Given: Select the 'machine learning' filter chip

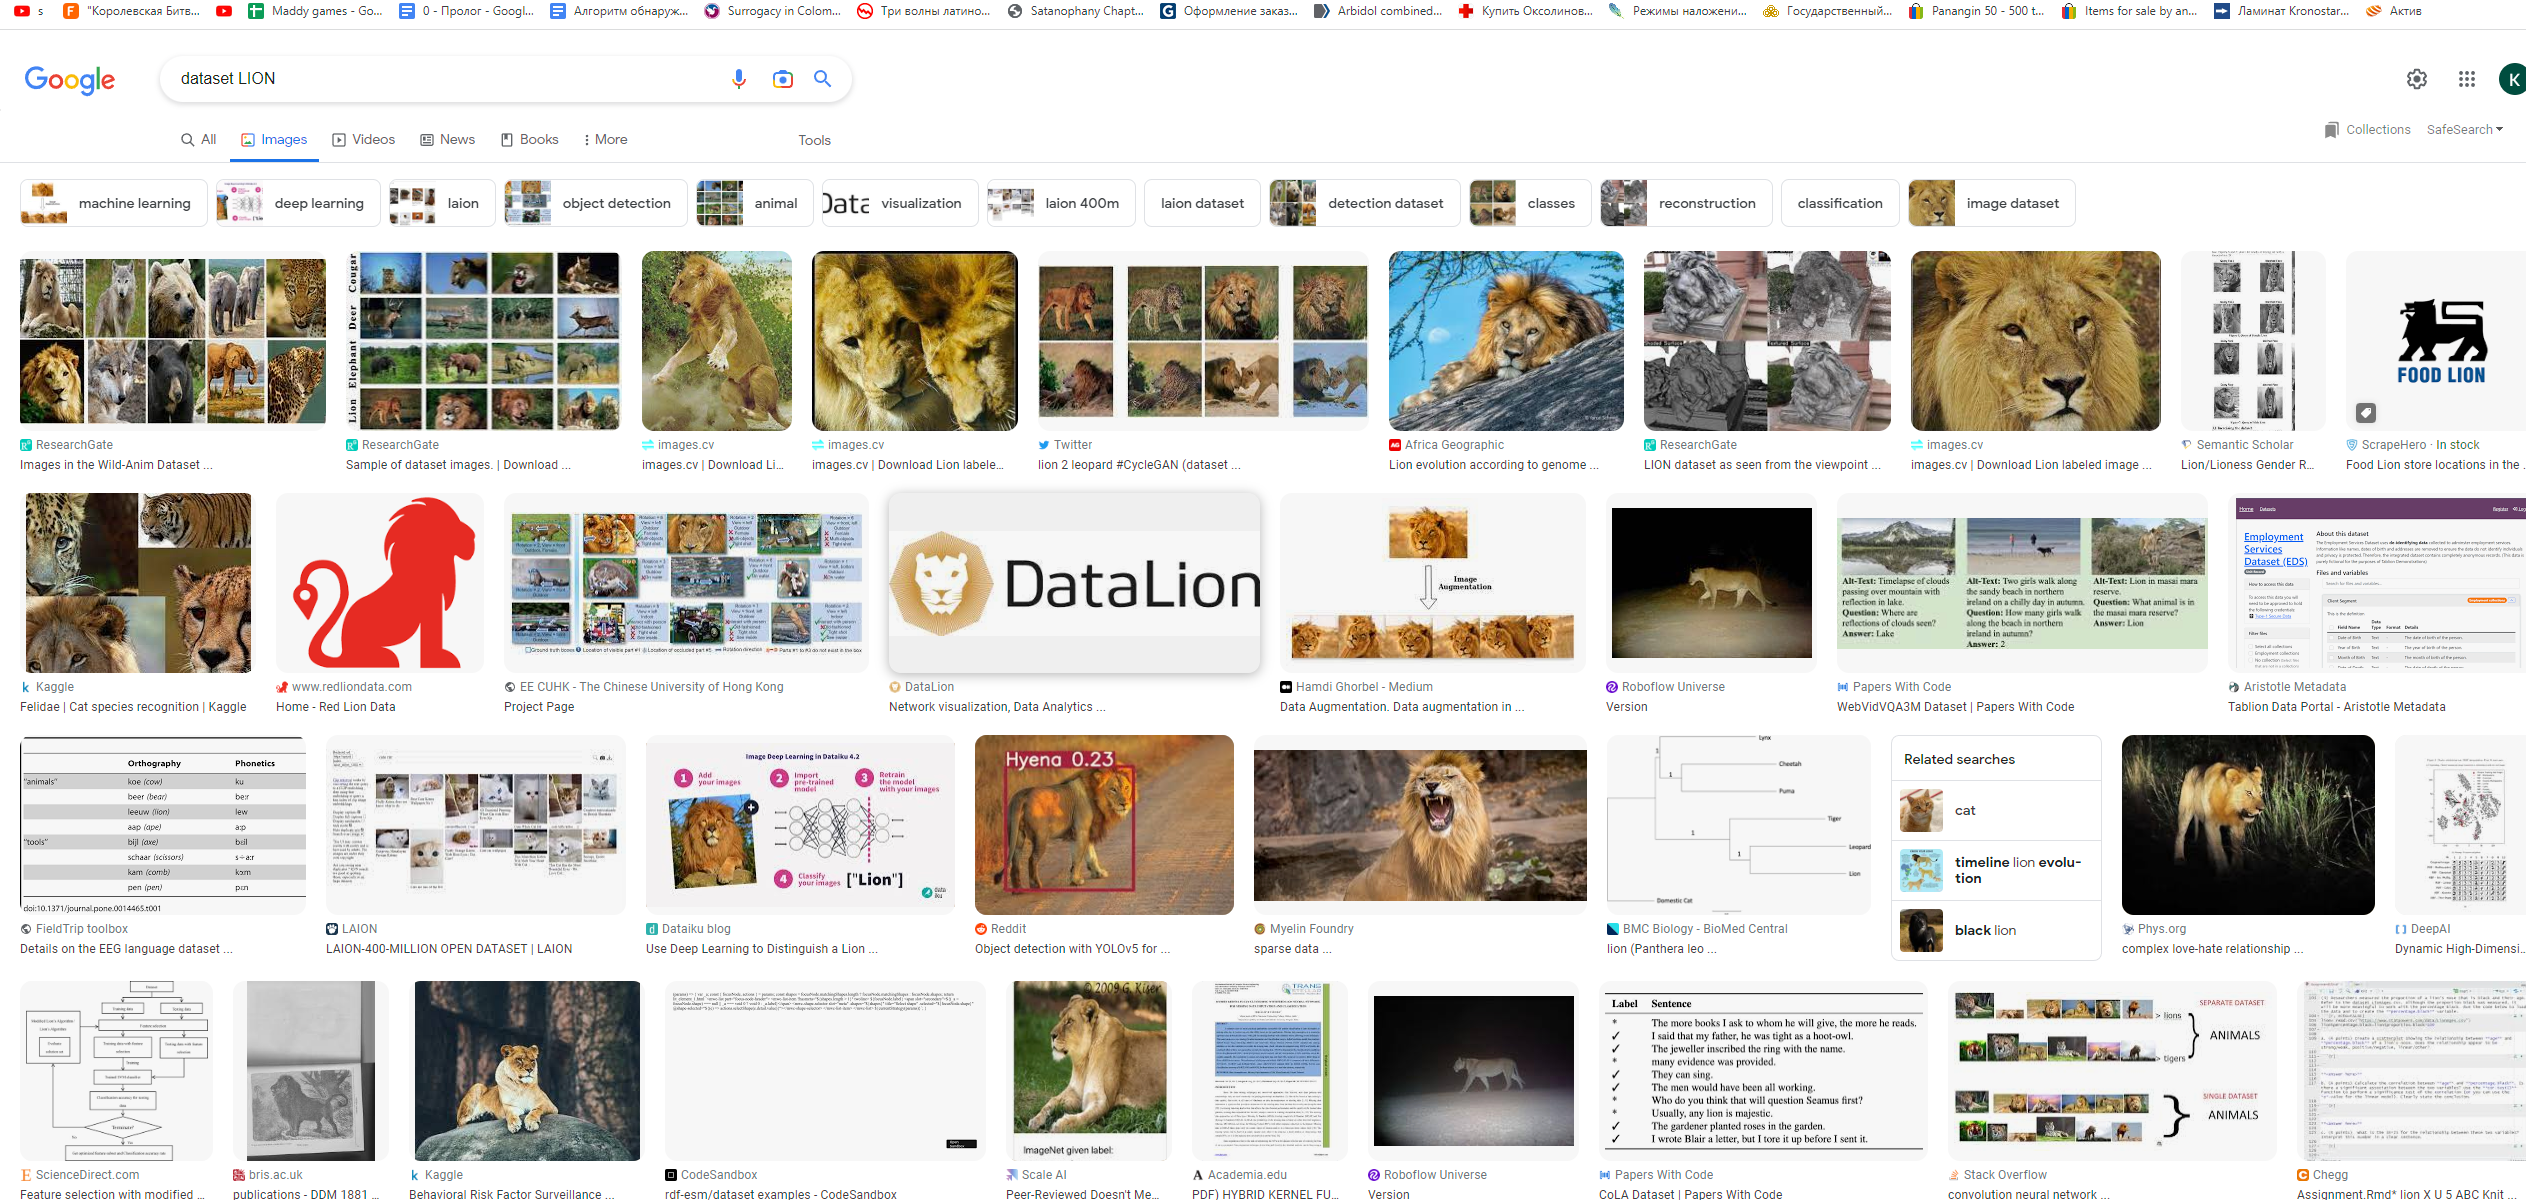Looking at the screenshot, I should pos(114,203).
